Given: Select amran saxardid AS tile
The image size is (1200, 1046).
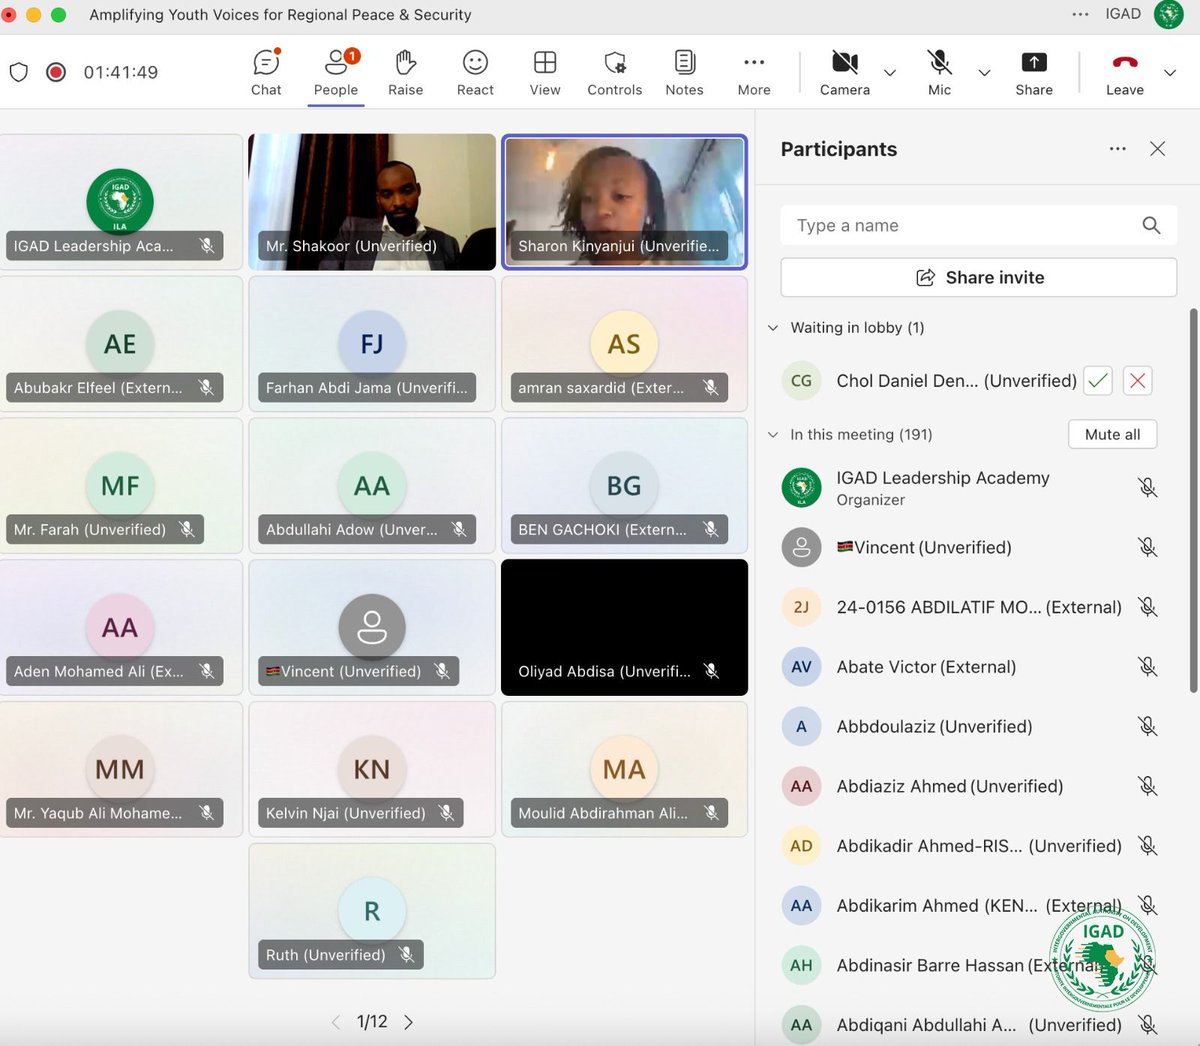Looking at the screenshot, I should pyautogui.click(x=624, y=344).
